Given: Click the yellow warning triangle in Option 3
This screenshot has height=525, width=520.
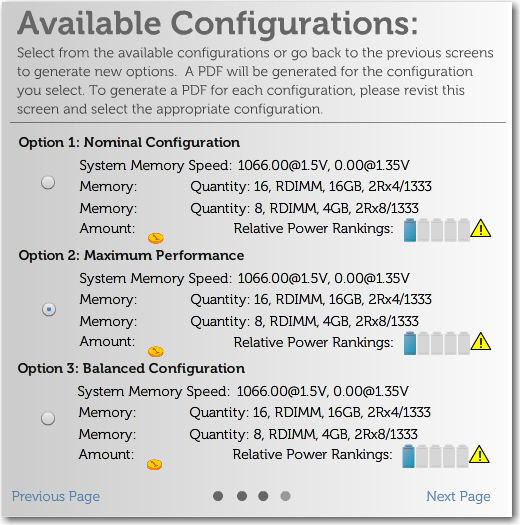Looking at the screenshot, I should (x=479, y=454).
